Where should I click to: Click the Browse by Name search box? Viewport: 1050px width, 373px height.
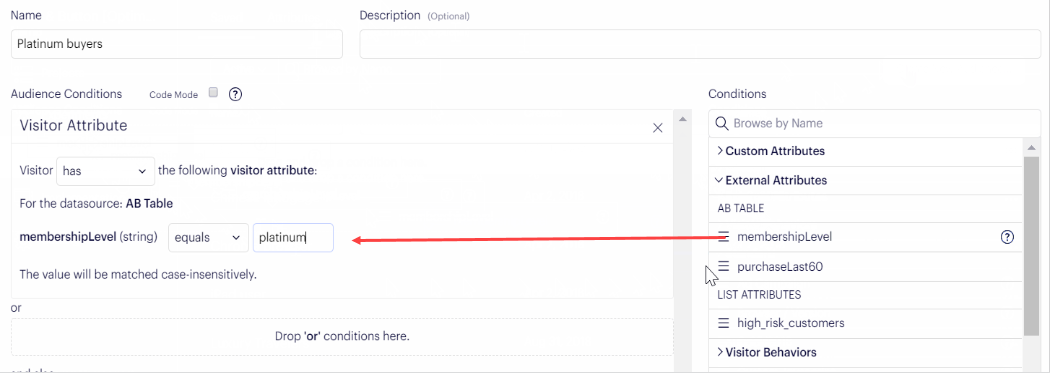[875, 123]
